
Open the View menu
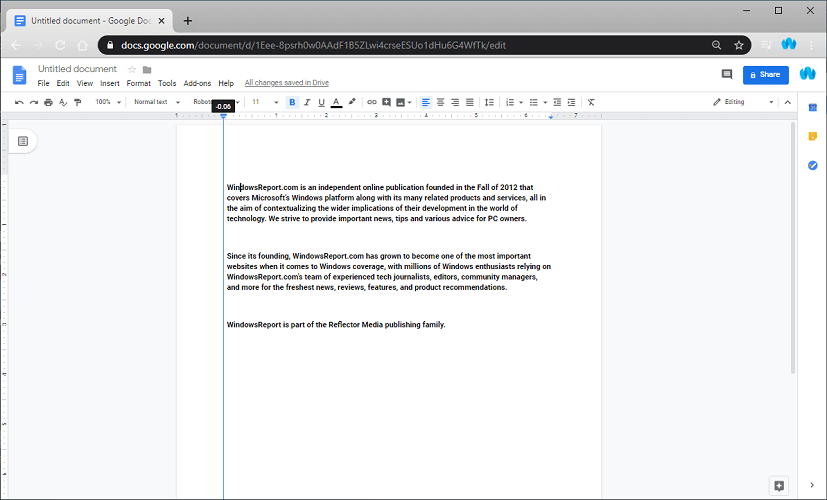click(x=85, y=83)
